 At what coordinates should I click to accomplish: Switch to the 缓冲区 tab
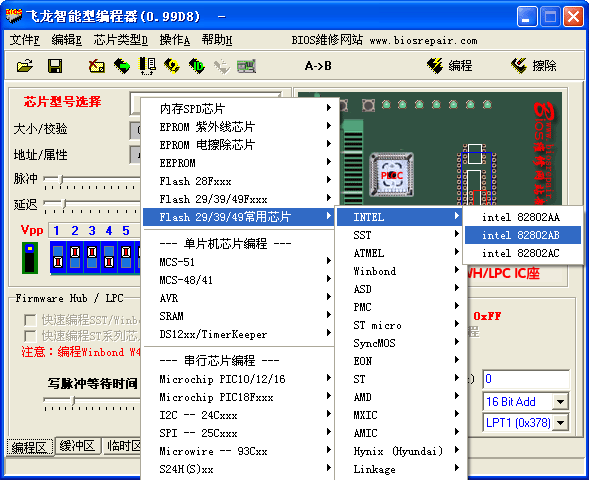(77, 446)
